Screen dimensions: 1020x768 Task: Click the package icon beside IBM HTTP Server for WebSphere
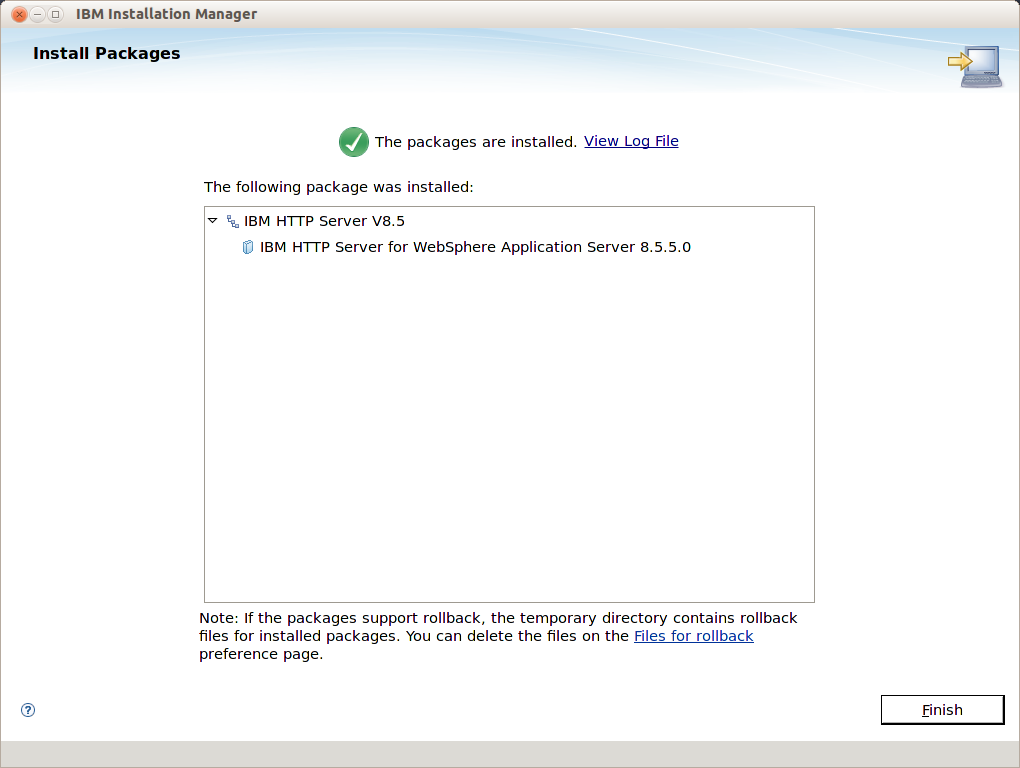248,247
